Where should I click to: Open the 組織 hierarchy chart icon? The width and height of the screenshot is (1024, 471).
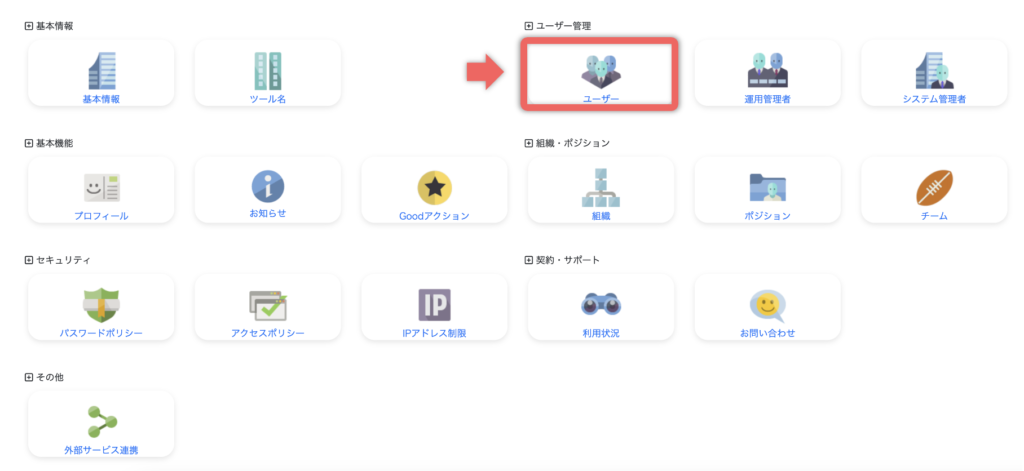click(x=600, y=187)
